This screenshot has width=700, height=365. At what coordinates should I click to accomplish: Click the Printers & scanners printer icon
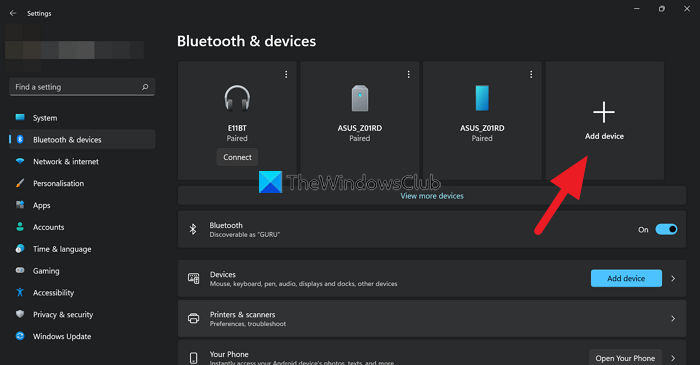[x=193, y=319]
